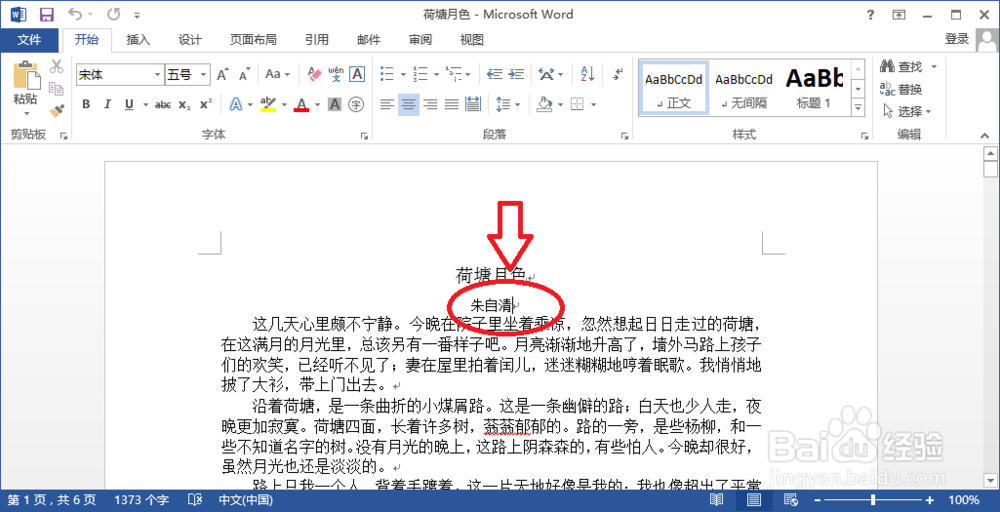Click the multilevel list icon
Image resolution: width=1000 pixels, height=512 pixels.
coord(453,74)
